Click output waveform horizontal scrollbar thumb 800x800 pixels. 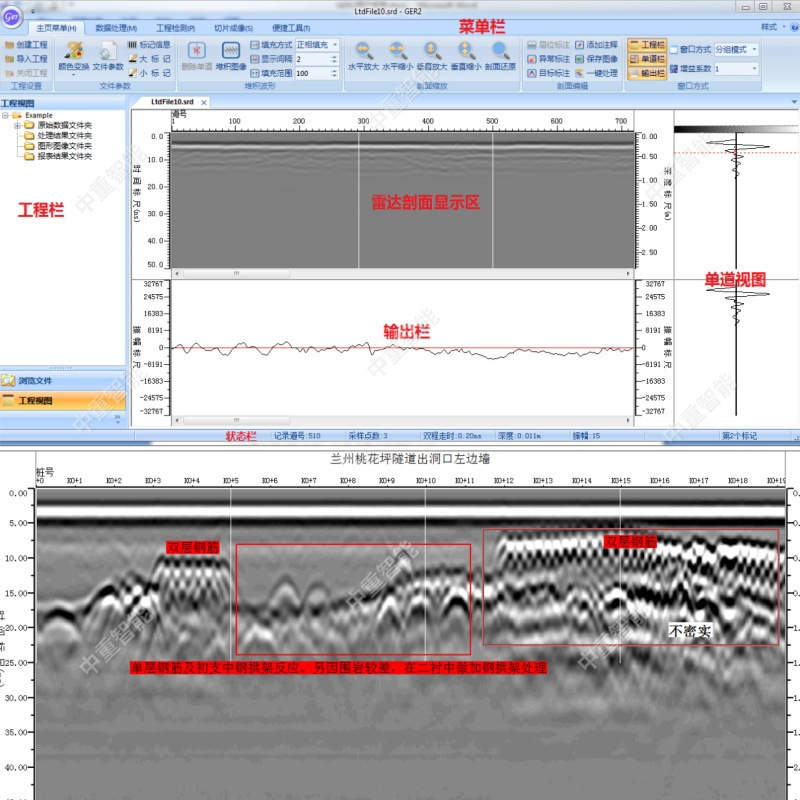point(236,420)
